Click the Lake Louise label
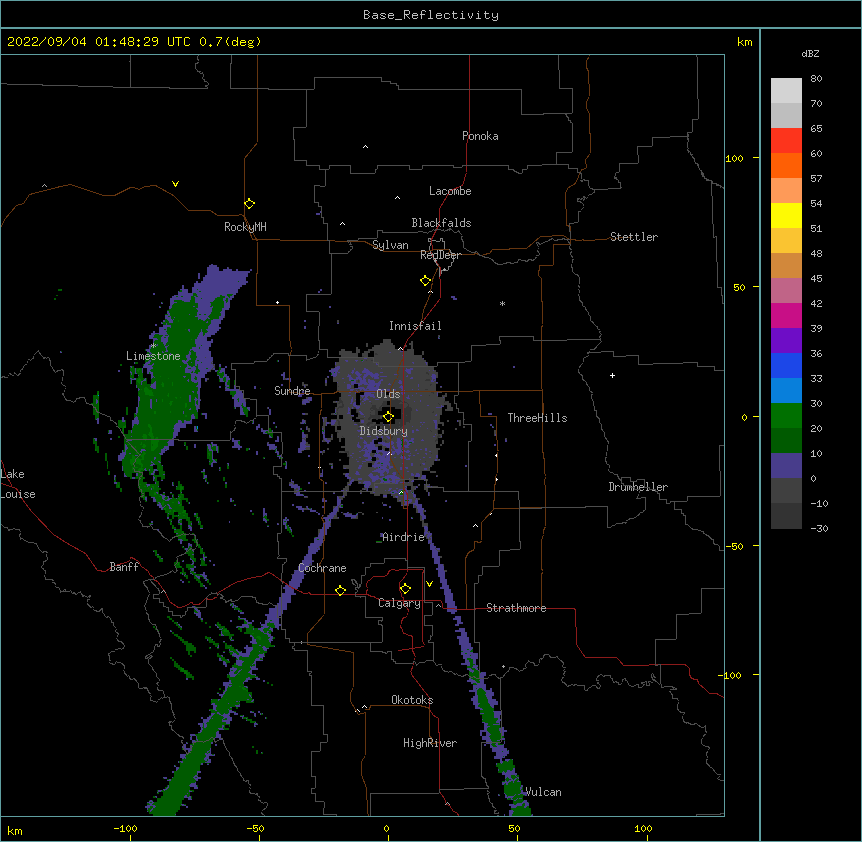This screenshot has height=842, width=862. coord(18,484)
